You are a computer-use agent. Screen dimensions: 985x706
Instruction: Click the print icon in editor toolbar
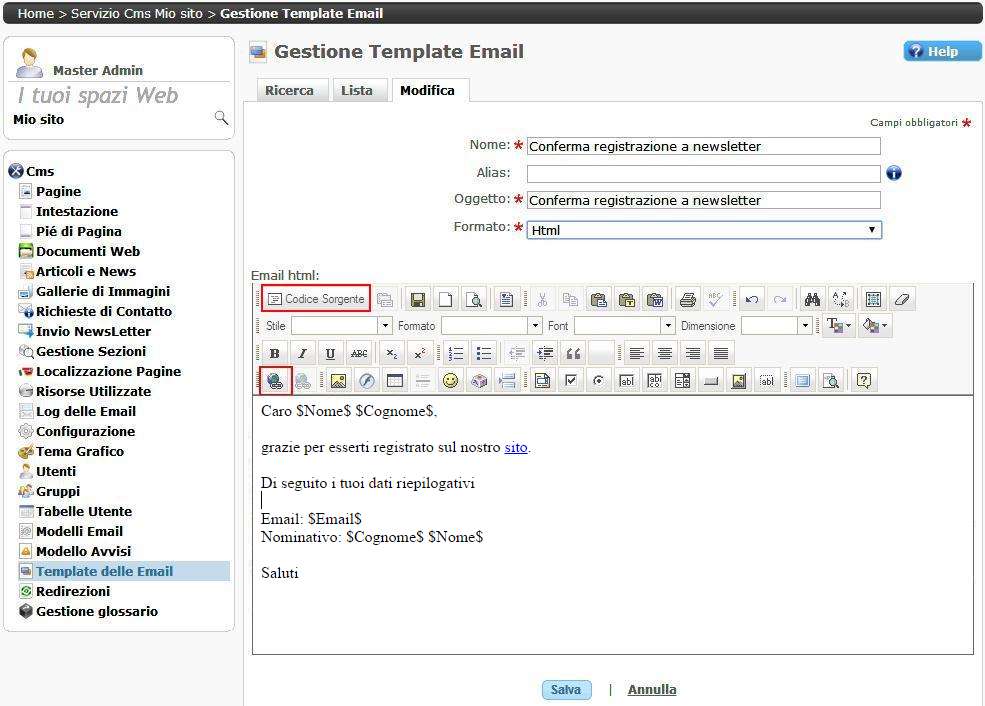coord(687,299)
